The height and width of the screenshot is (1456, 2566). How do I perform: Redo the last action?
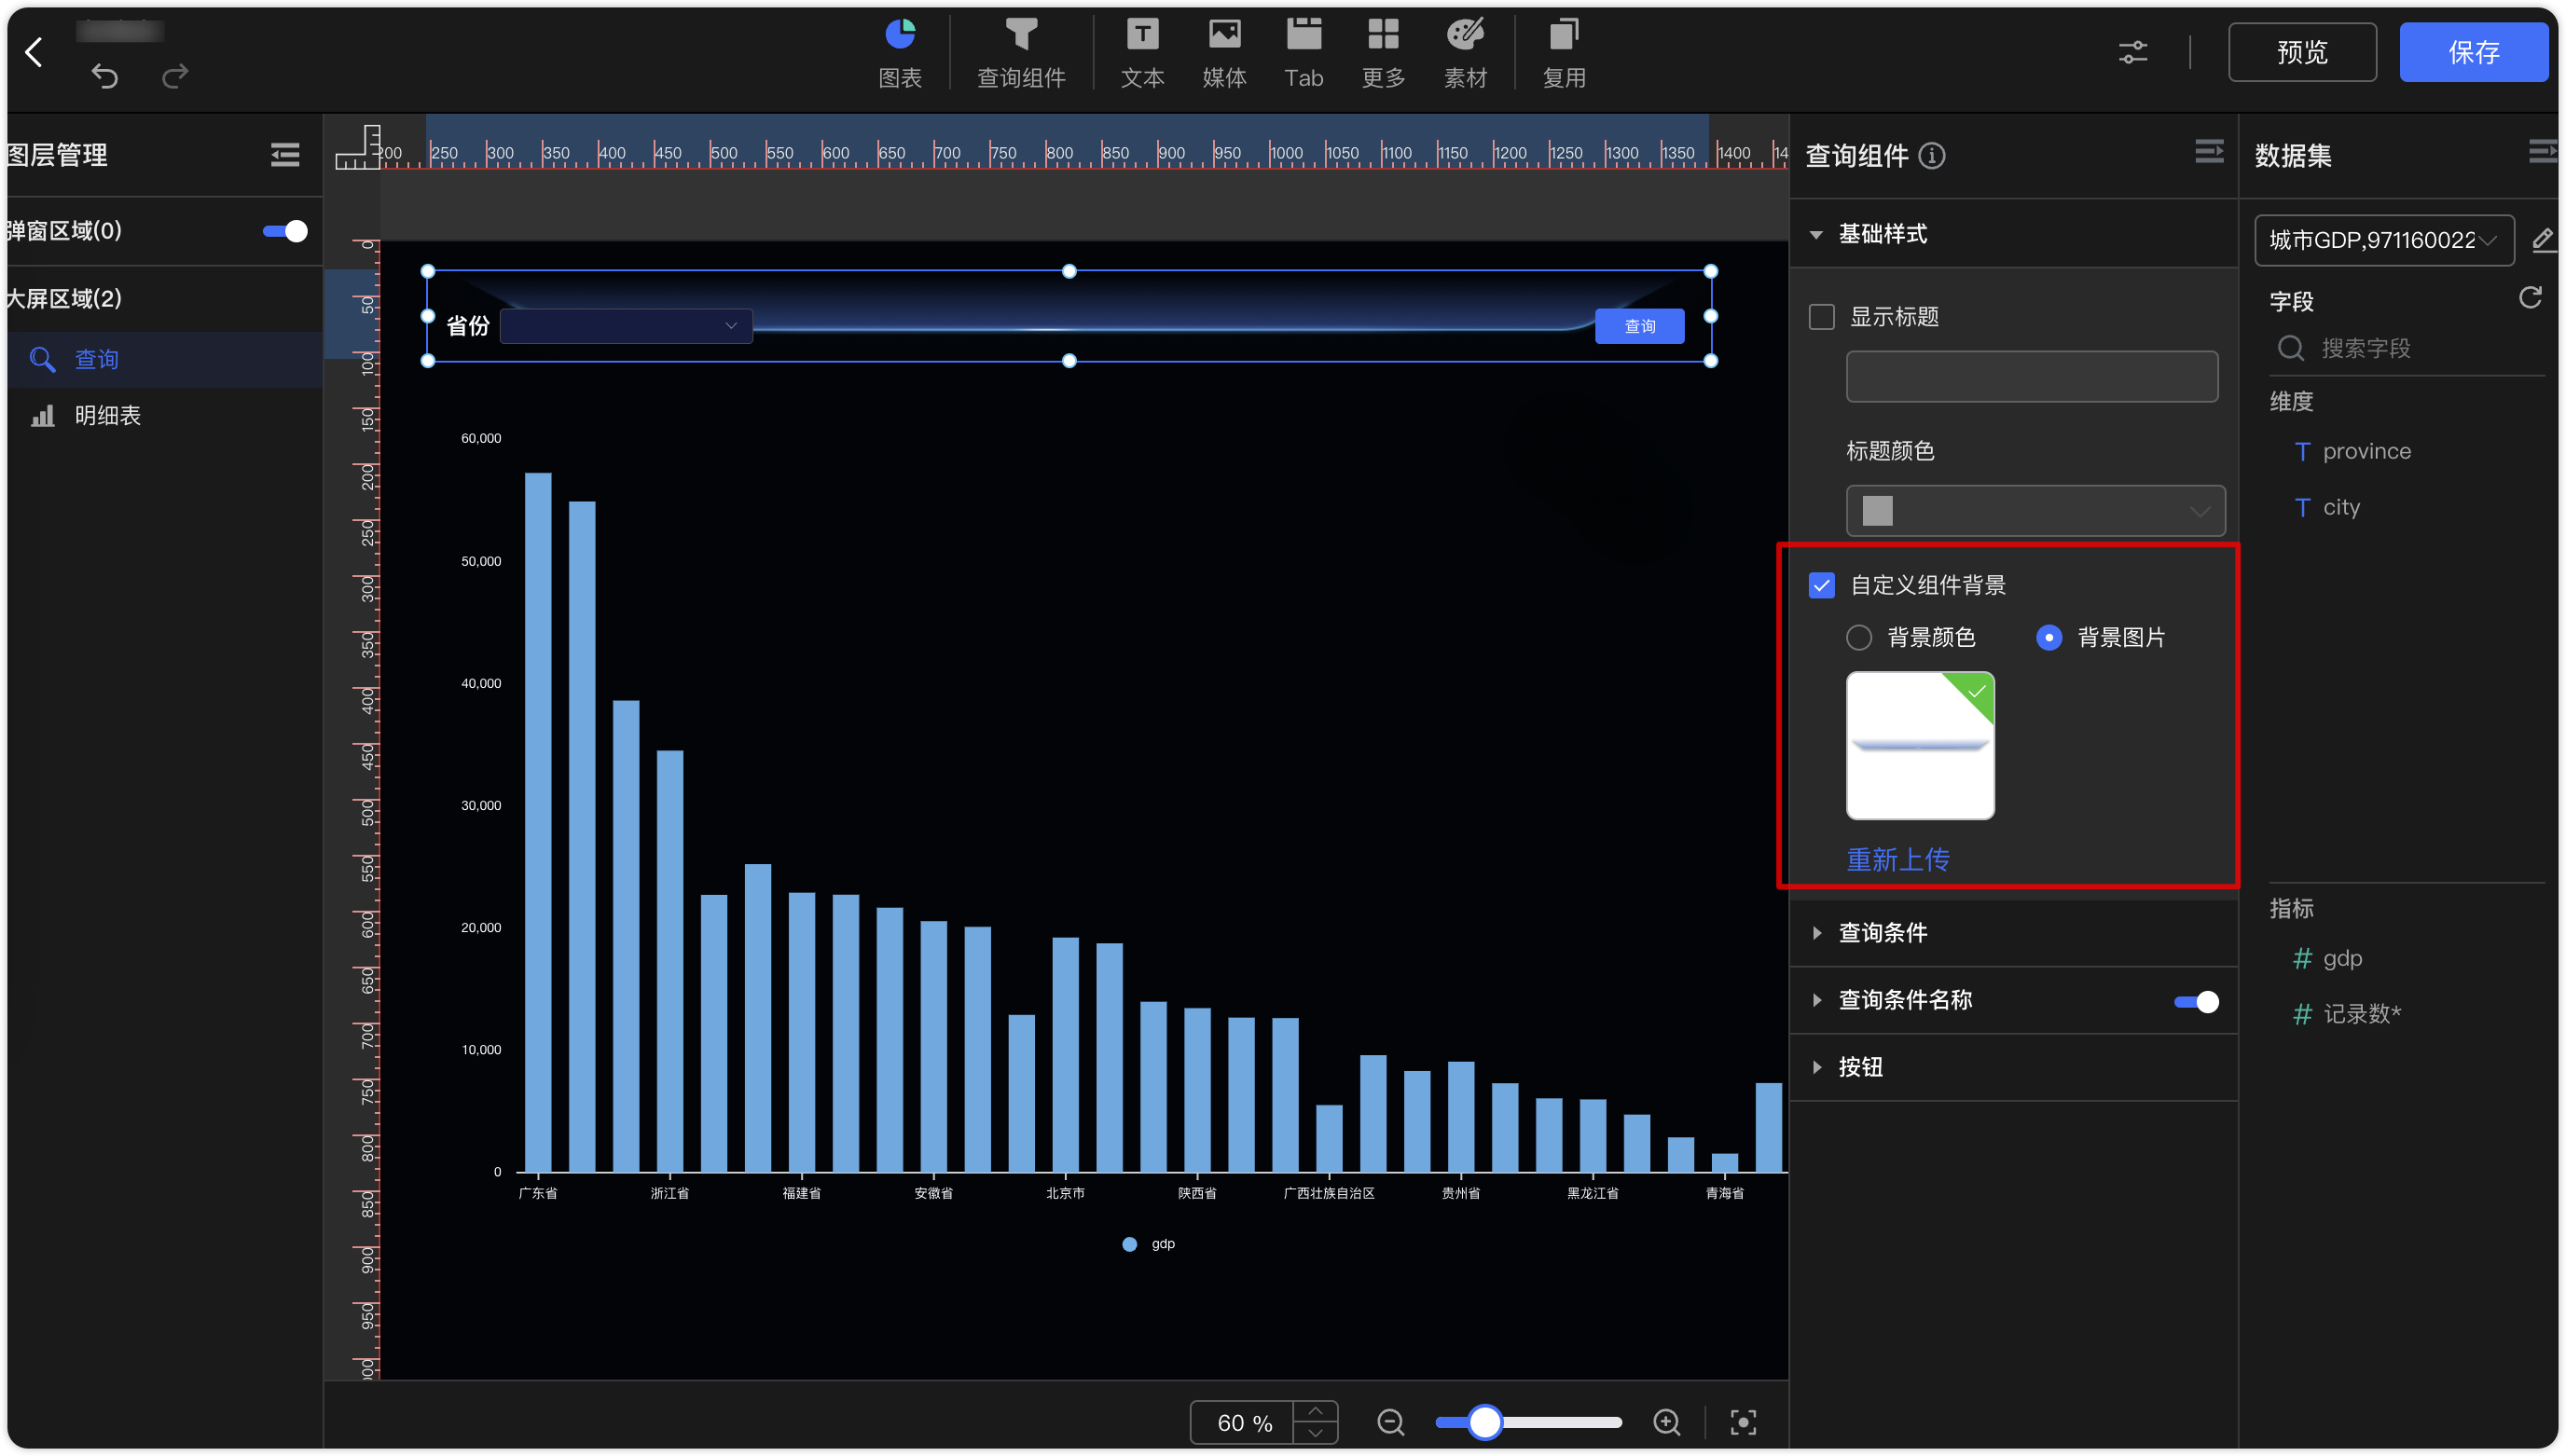pos(175,76)
